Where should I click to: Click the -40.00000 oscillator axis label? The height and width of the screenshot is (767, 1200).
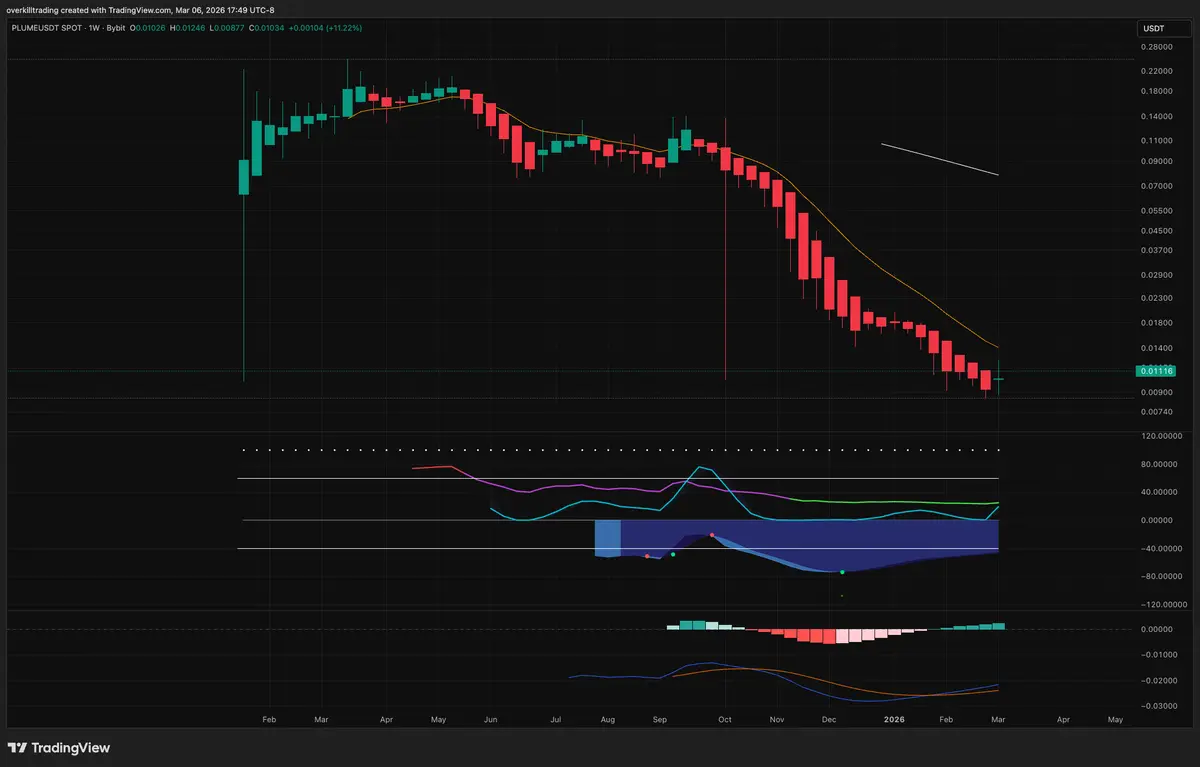(1160, 549)
